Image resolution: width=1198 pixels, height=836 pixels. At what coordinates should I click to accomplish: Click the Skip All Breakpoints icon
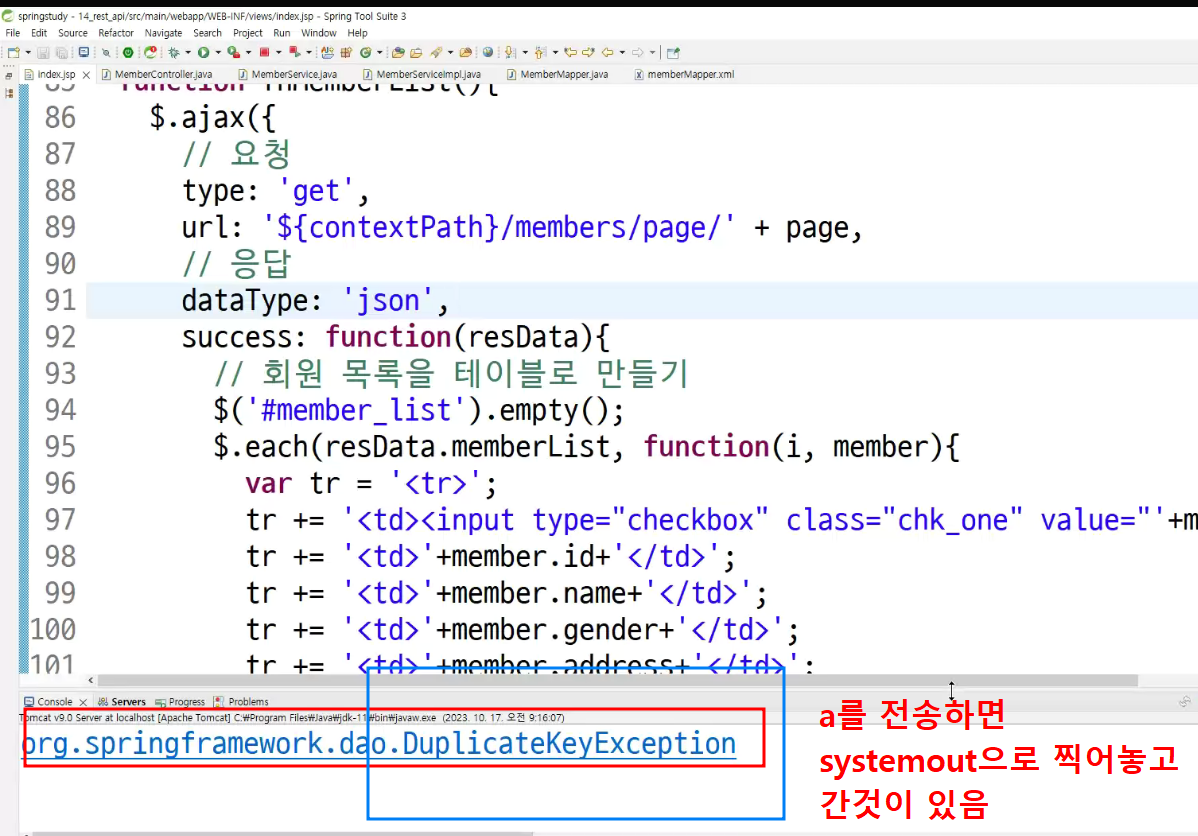105,53
